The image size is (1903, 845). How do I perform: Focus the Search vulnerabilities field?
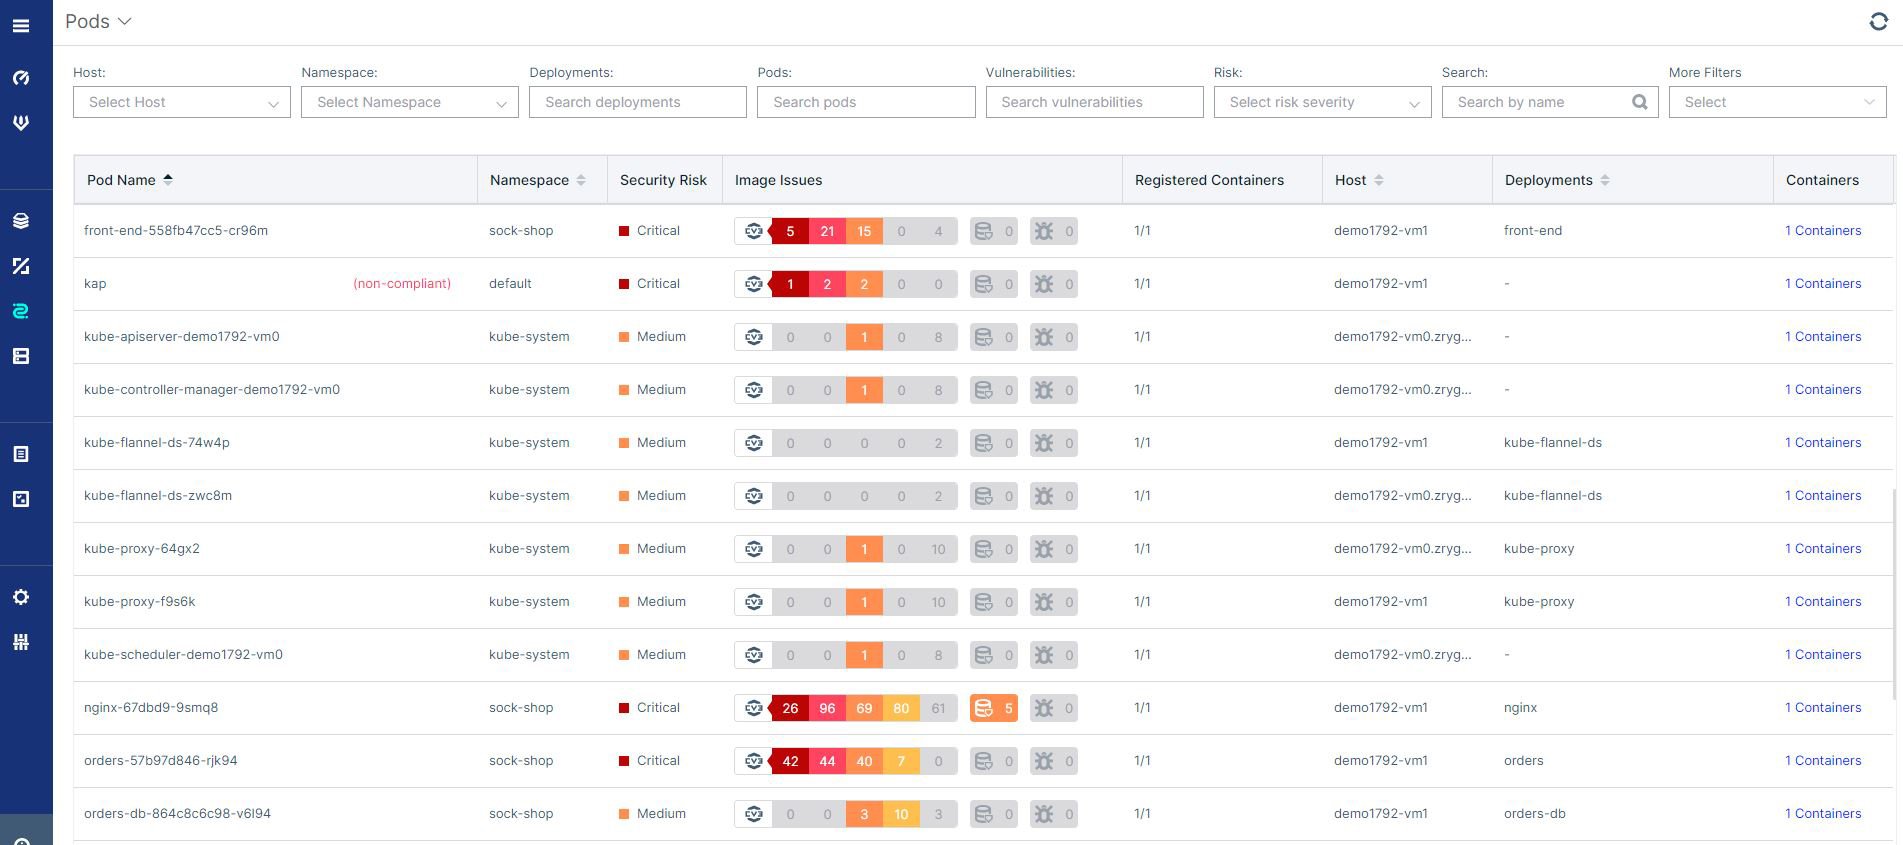point(1094,102)
